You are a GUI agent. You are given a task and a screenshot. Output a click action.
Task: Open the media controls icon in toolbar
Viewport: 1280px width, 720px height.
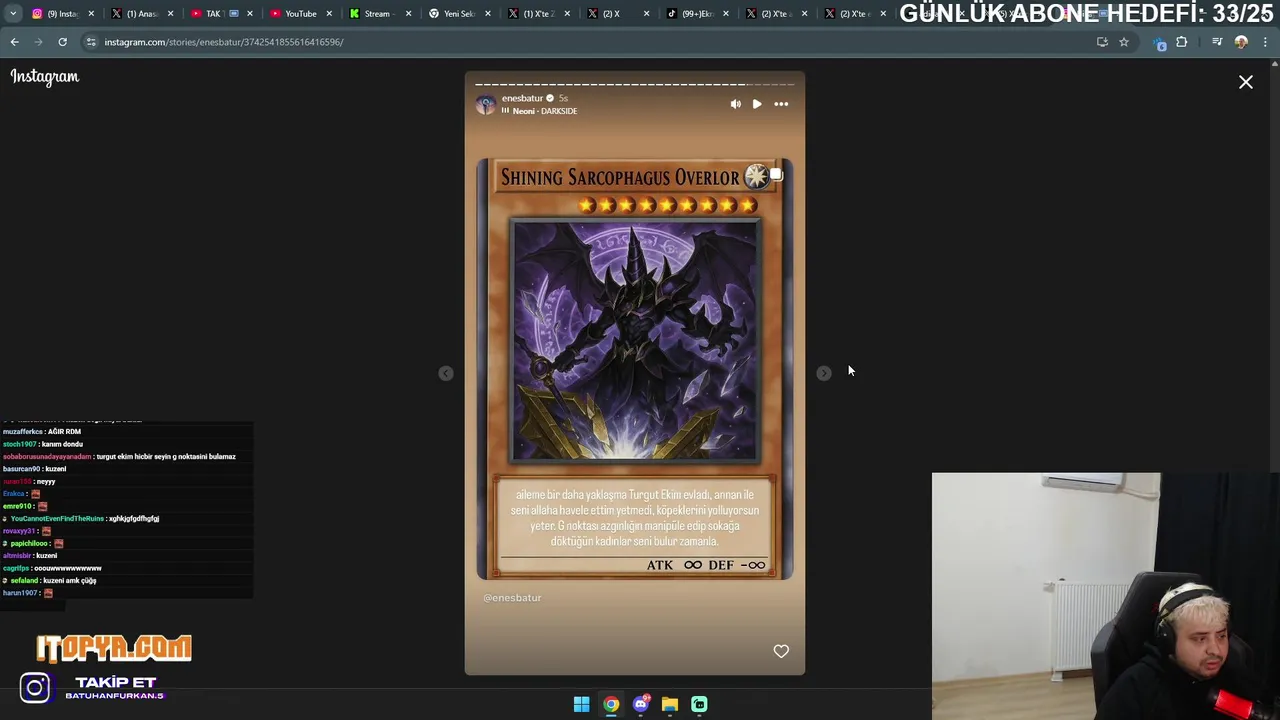click(1217, 42)
